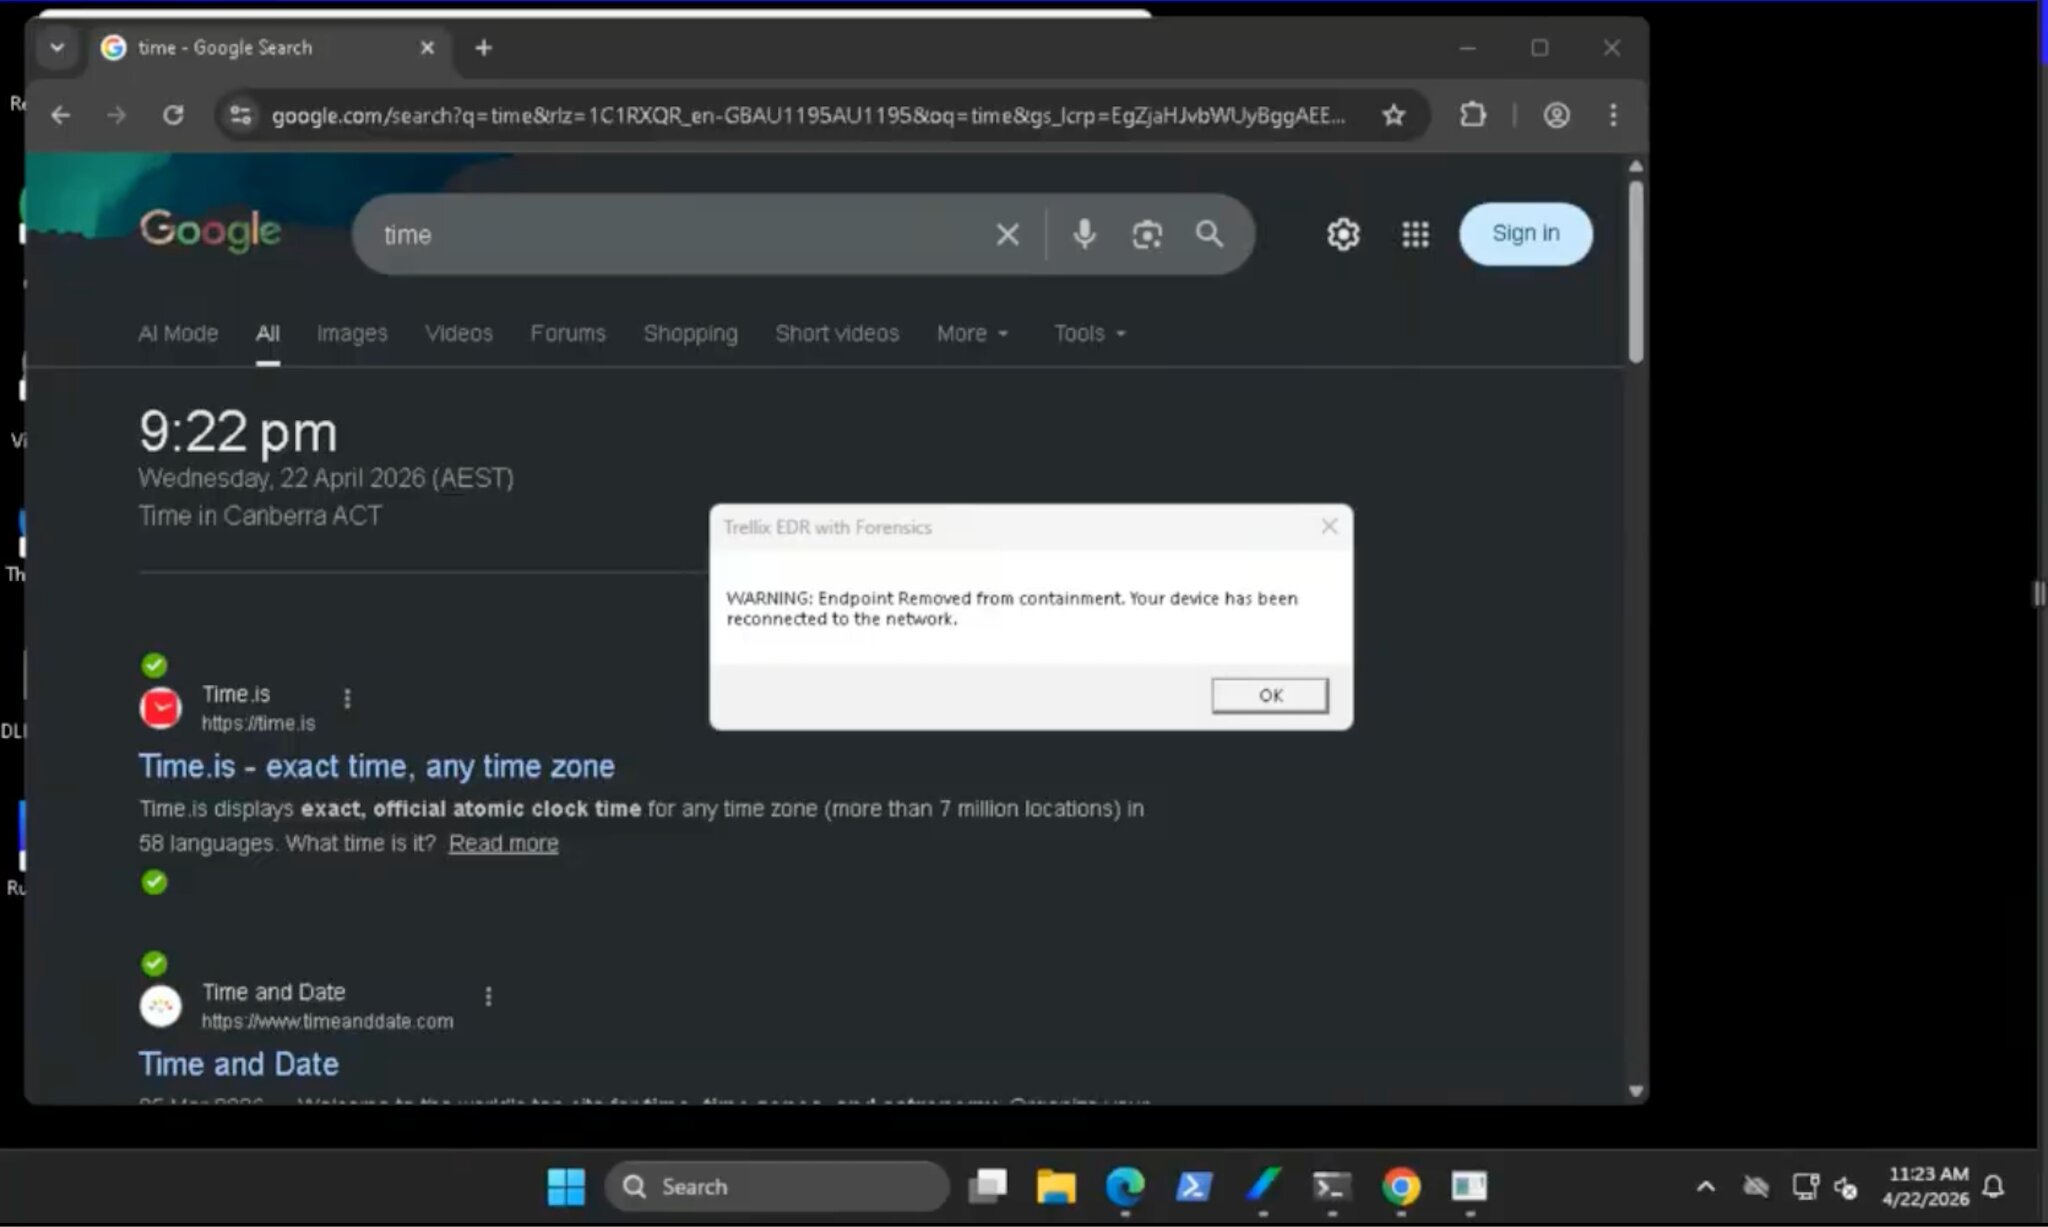
Task: Click the network icon in the system tray
Action: (1805, 1187)
